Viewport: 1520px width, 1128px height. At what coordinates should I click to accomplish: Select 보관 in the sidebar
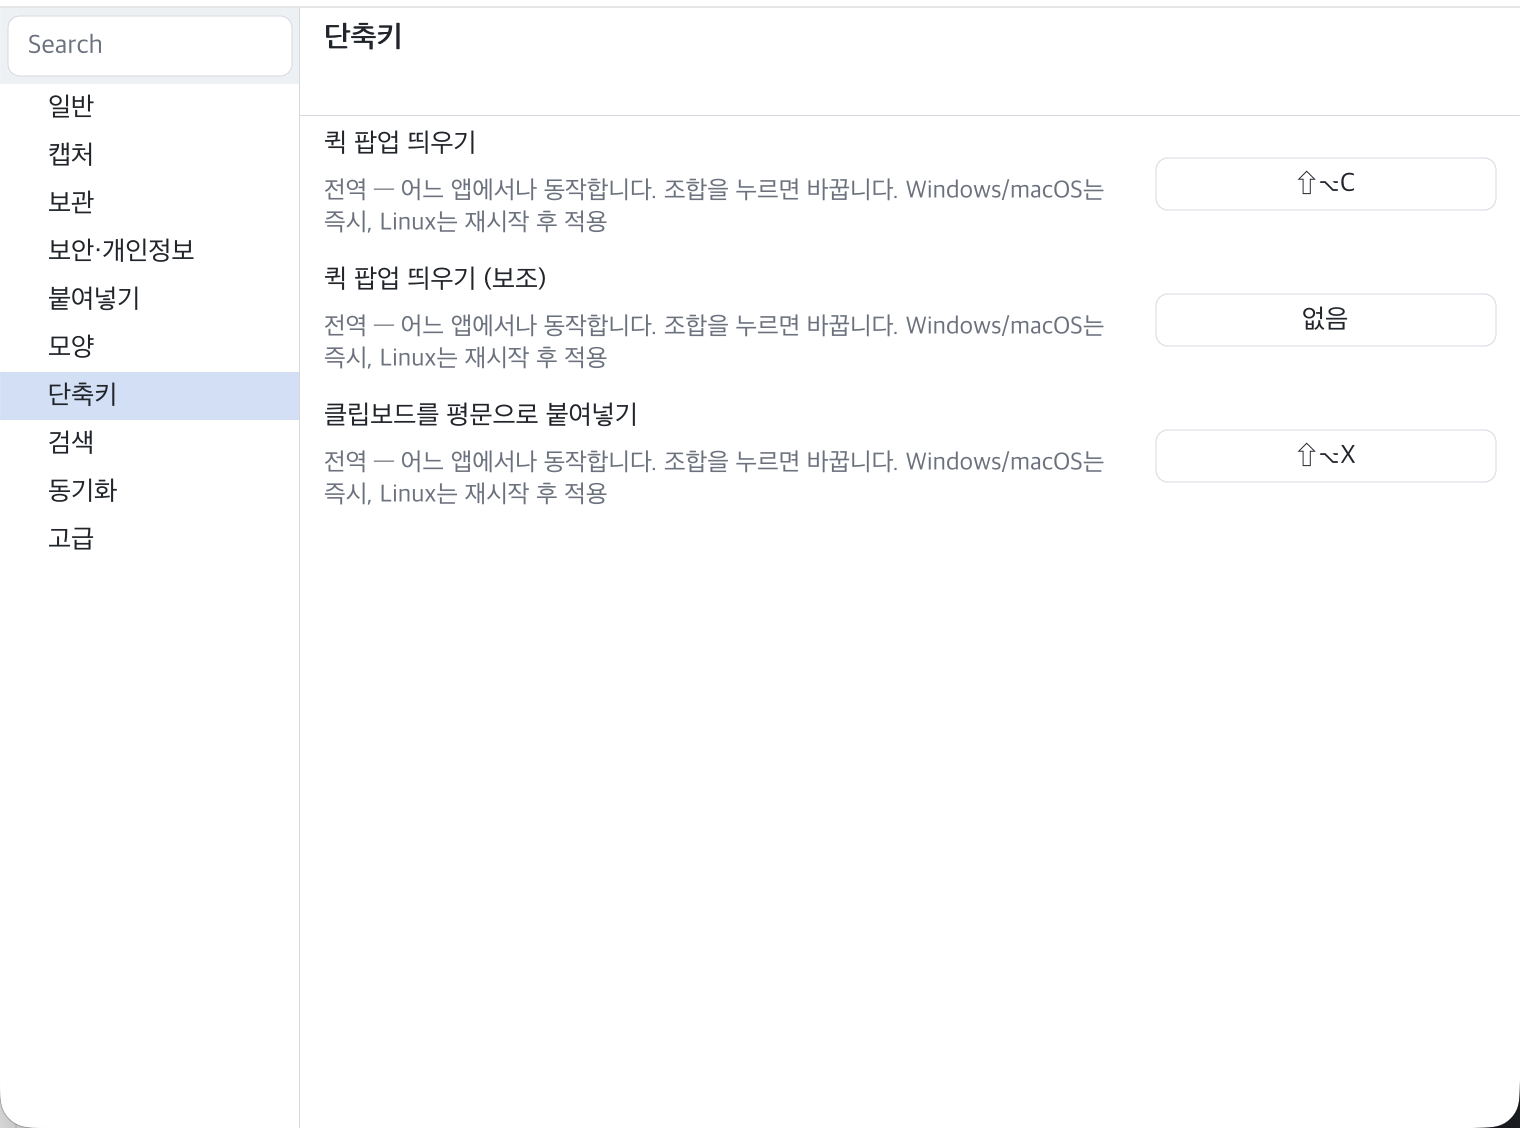point(150,202)
